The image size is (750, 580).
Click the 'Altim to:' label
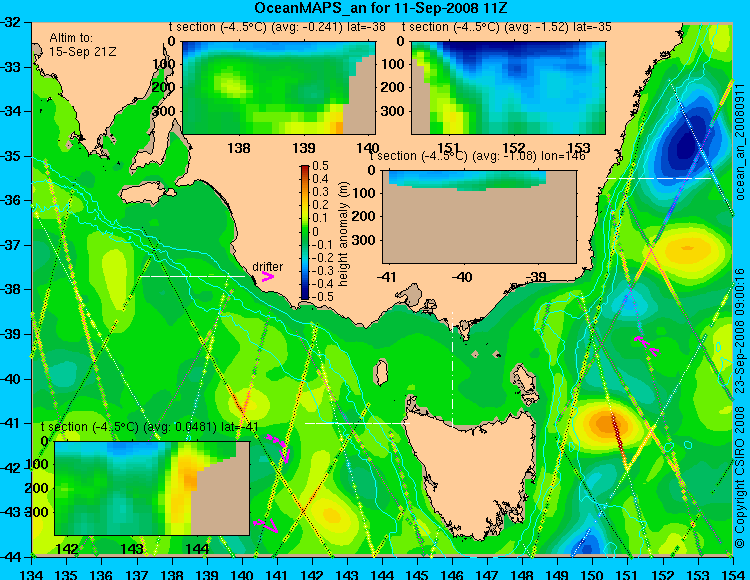click(71, 38)
